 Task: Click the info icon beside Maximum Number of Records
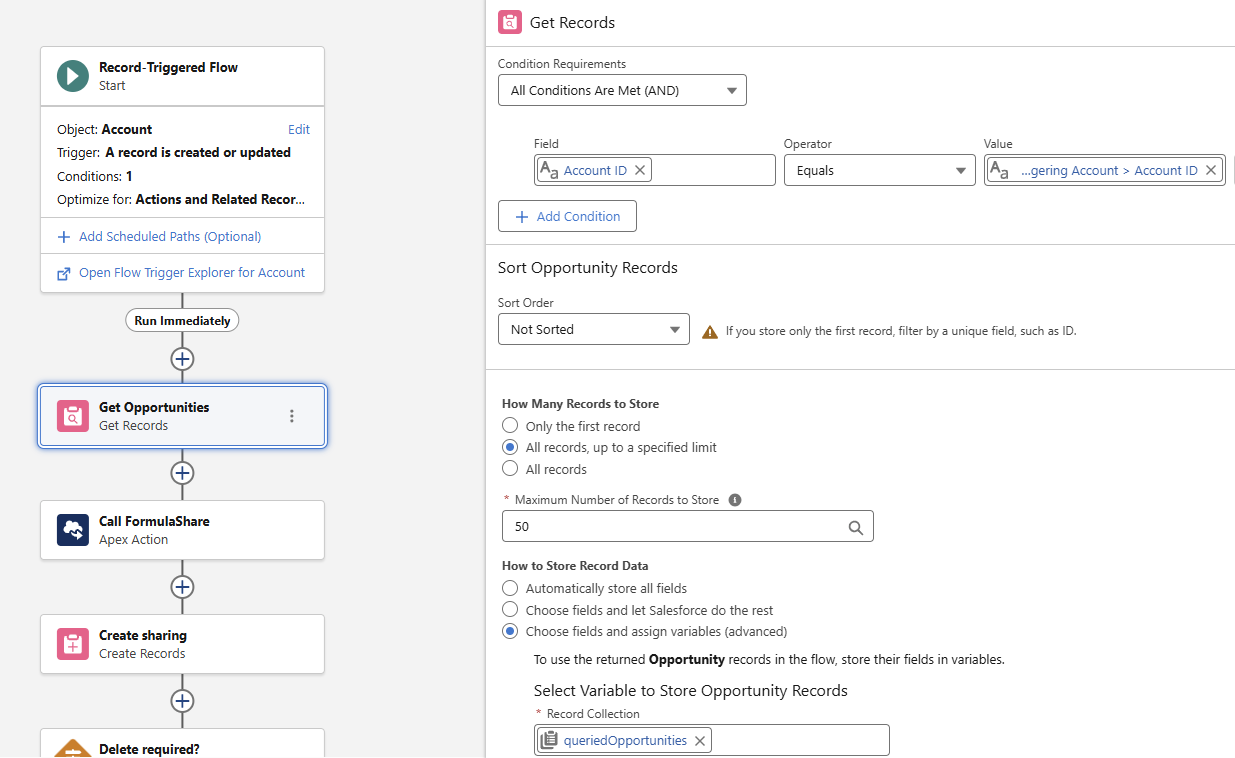(735, 499)
